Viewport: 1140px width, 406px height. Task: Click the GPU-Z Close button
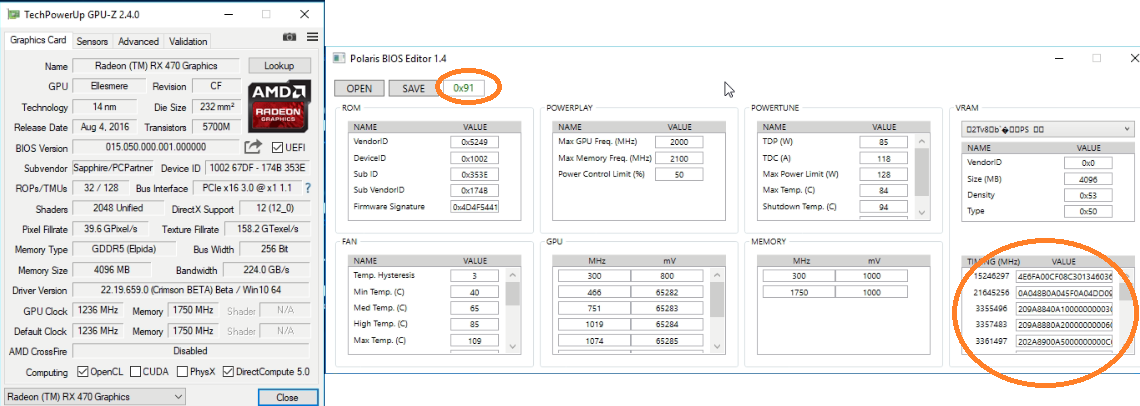pos(287,397)
